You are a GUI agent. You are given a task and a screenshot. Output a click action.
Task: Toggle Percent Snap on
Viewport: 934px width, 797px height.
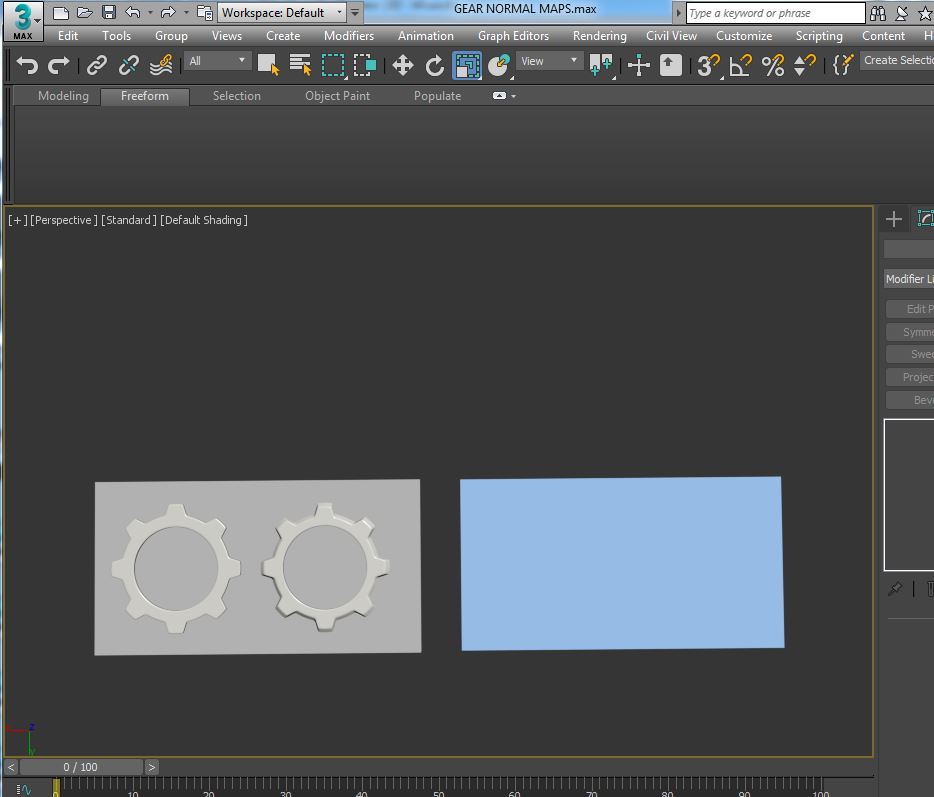pos(772,66)
